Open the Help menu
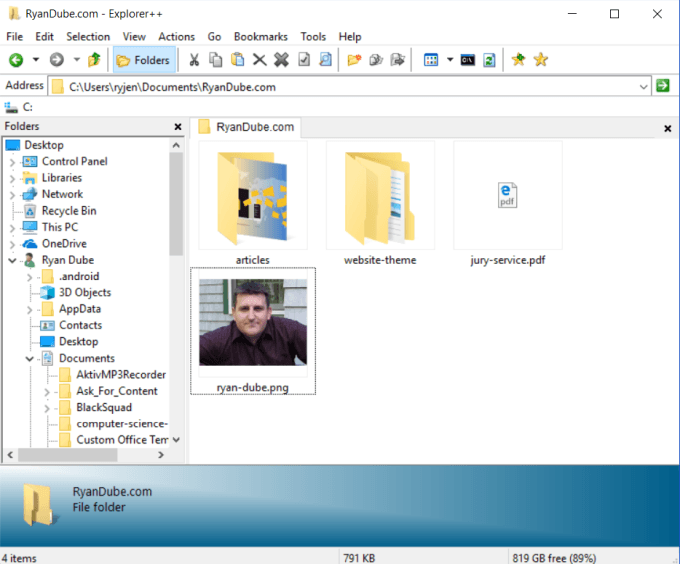 coord(350,37)
